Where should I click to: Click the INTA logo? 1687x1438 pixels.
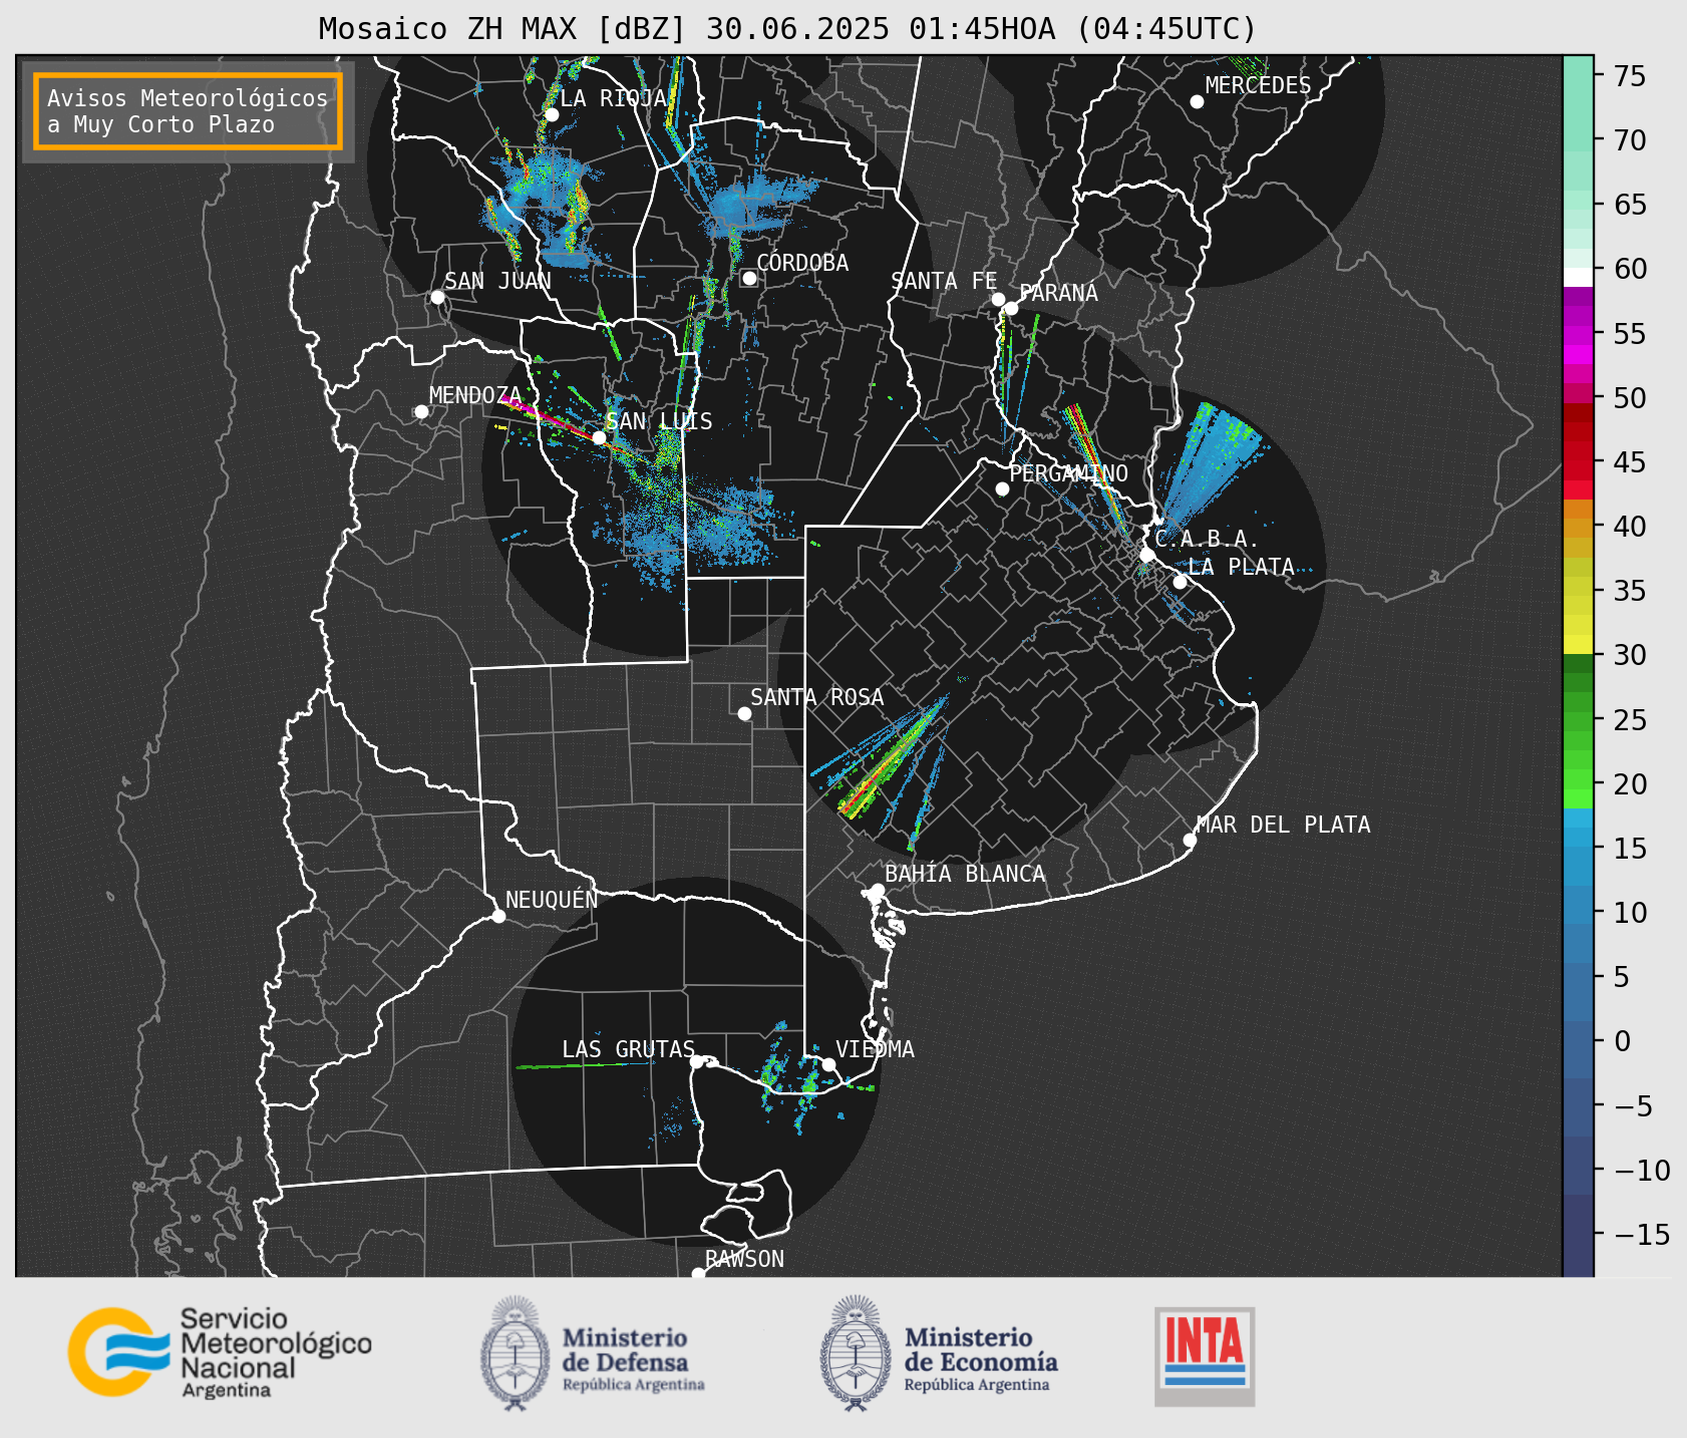(x=1205, y=1356)
